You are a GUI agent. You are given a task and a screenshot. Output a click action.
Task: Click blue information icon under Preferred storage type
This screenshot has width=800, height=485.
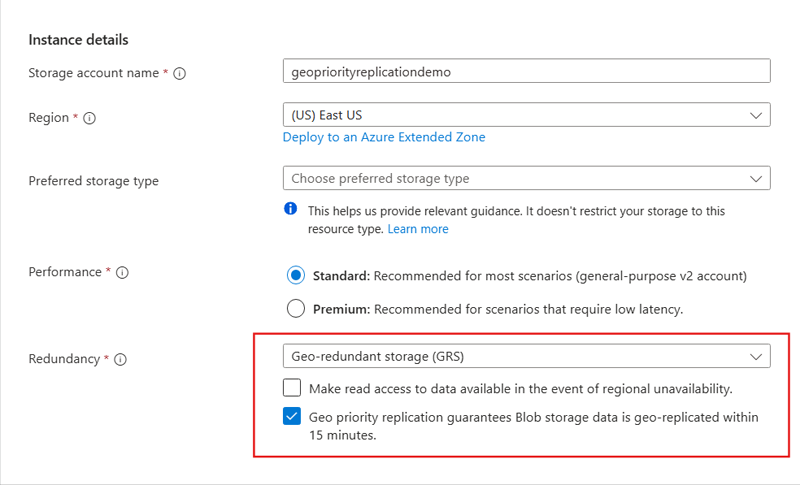[x=291, y=210]
